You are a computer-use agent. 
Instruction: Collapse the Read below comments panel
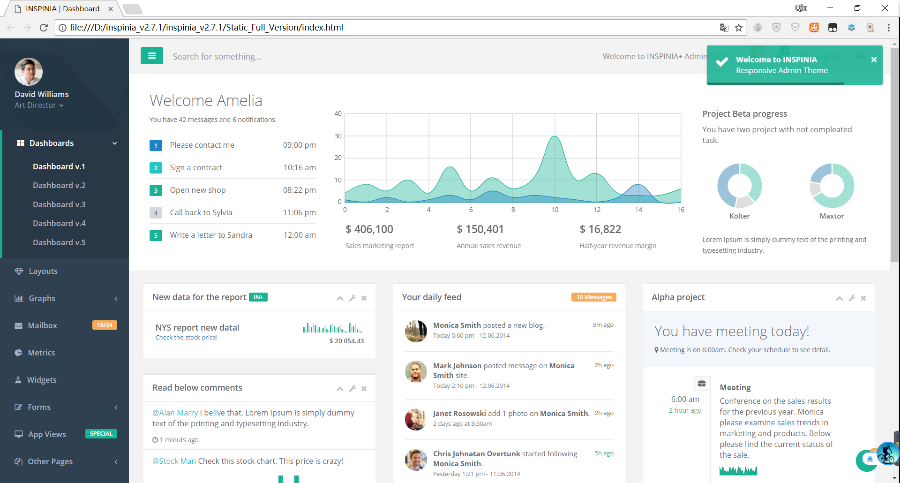[x=340, y=389]
